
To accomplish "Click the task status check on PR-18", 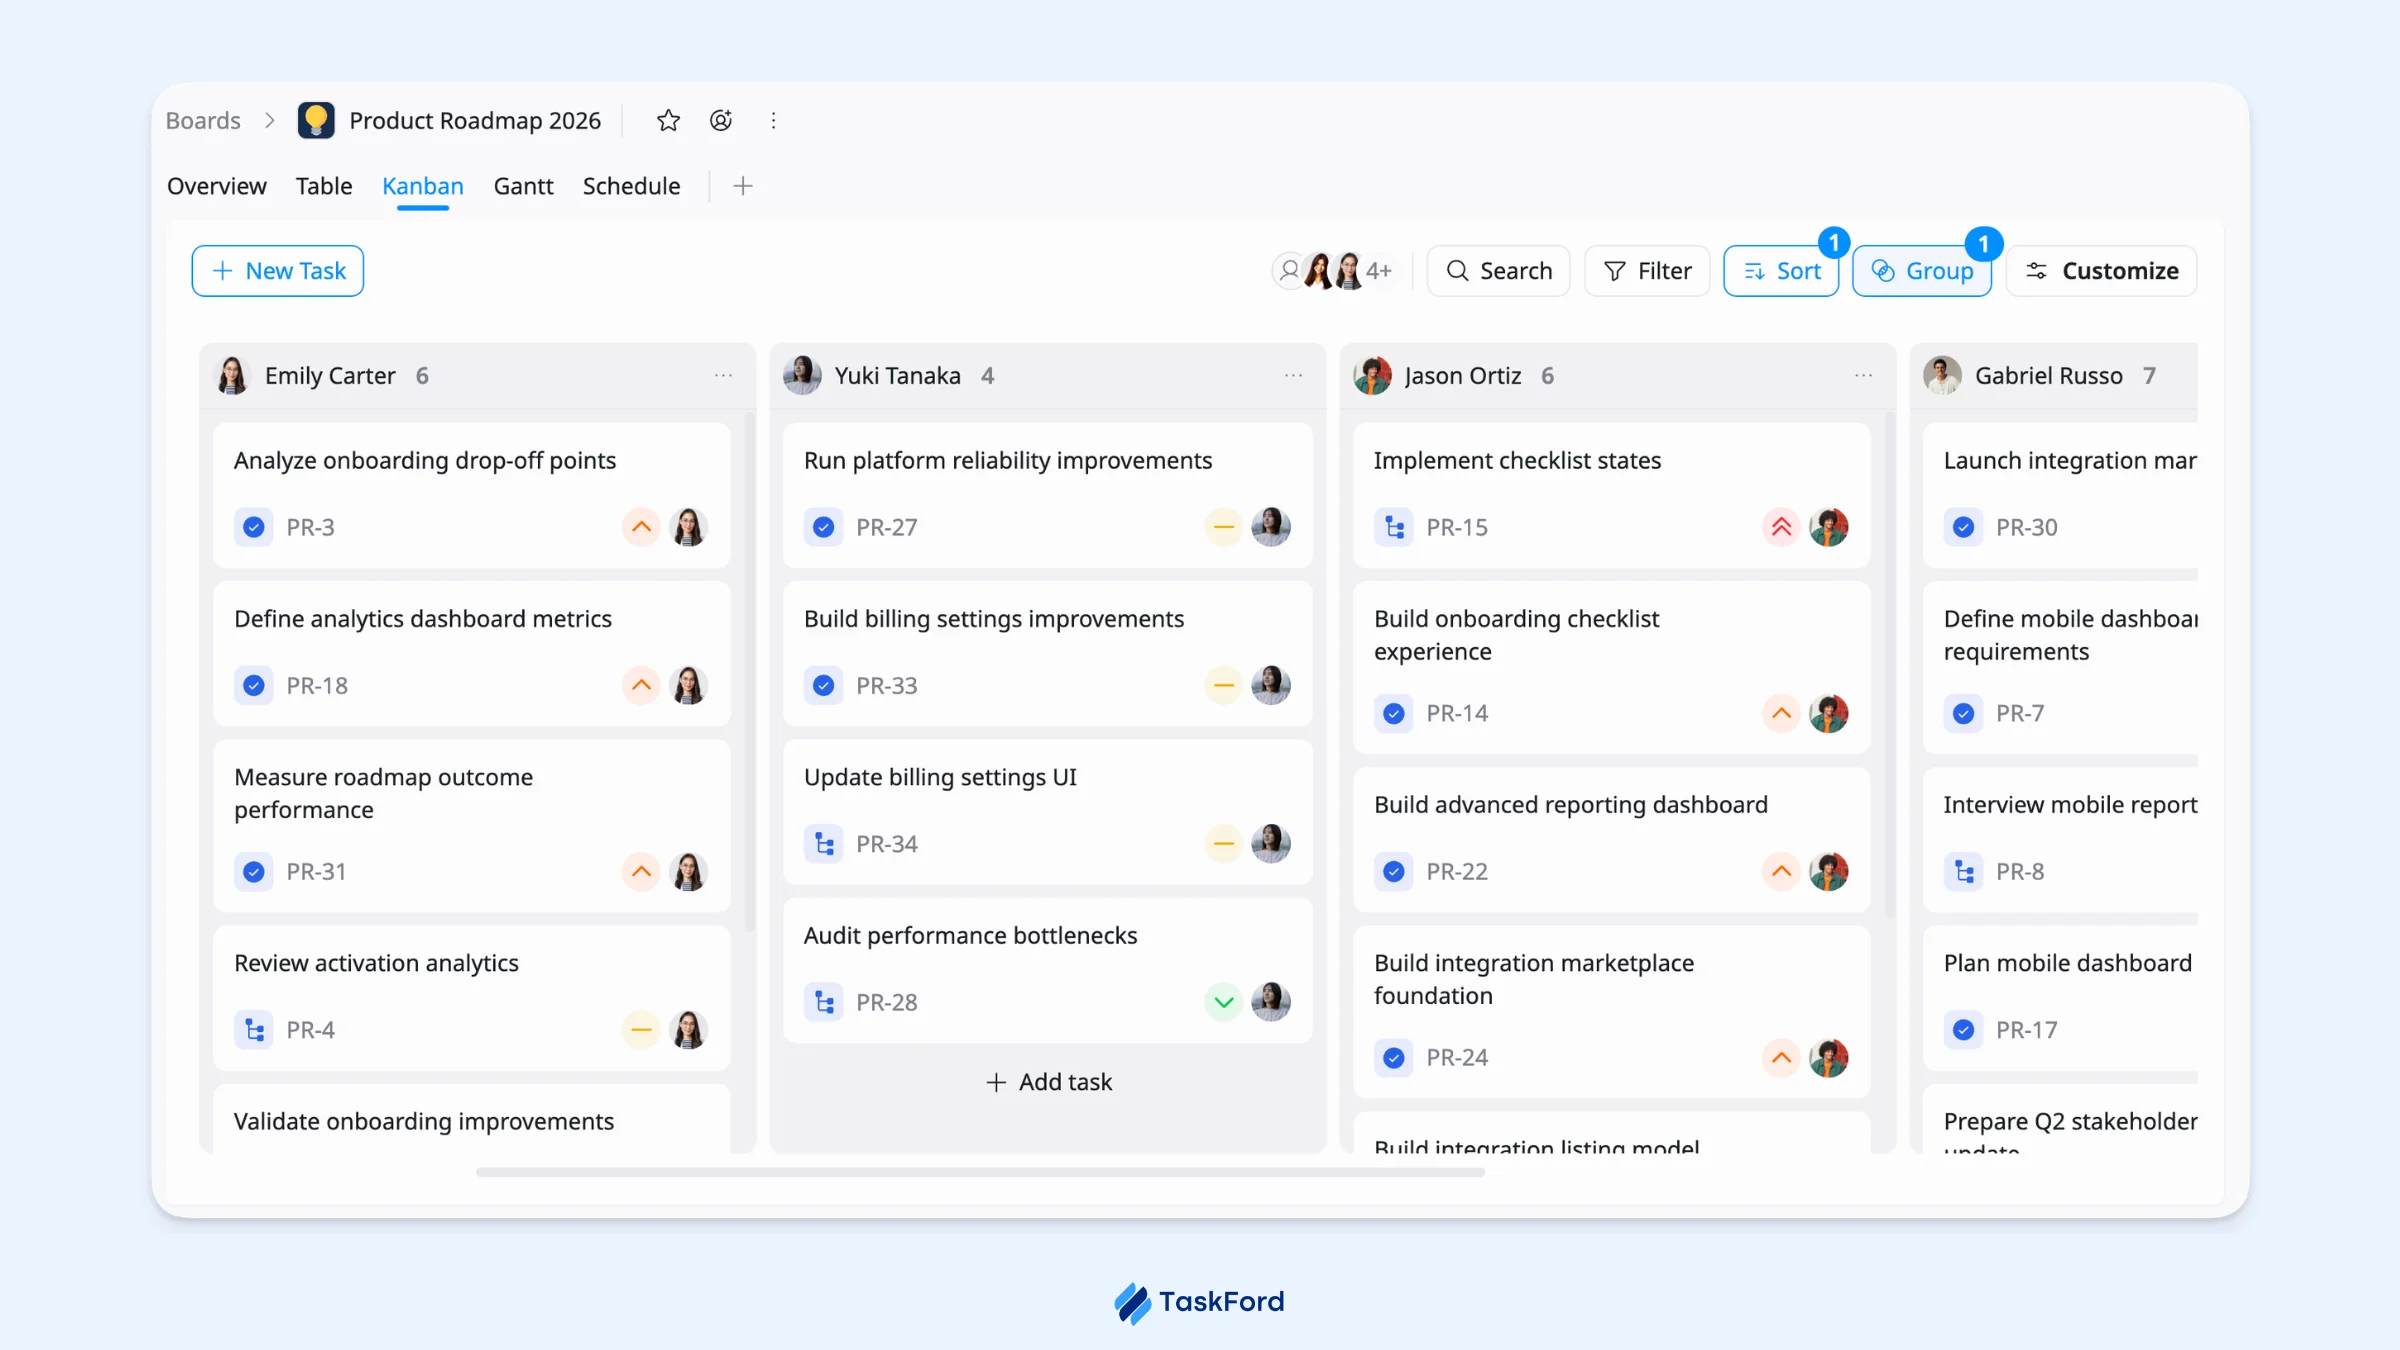I will coord(254,685).
